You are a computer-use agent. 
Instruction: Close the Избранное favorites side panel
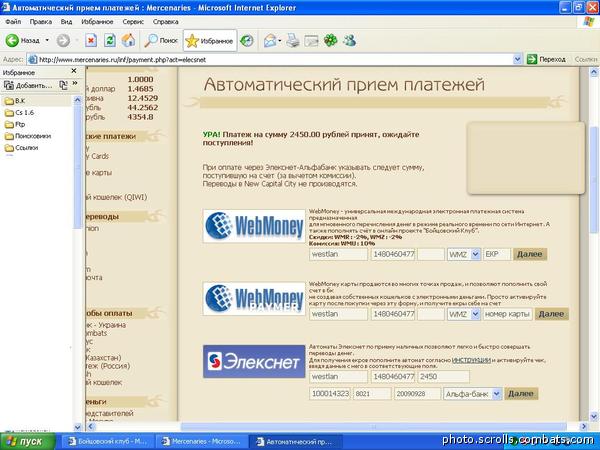74,71
